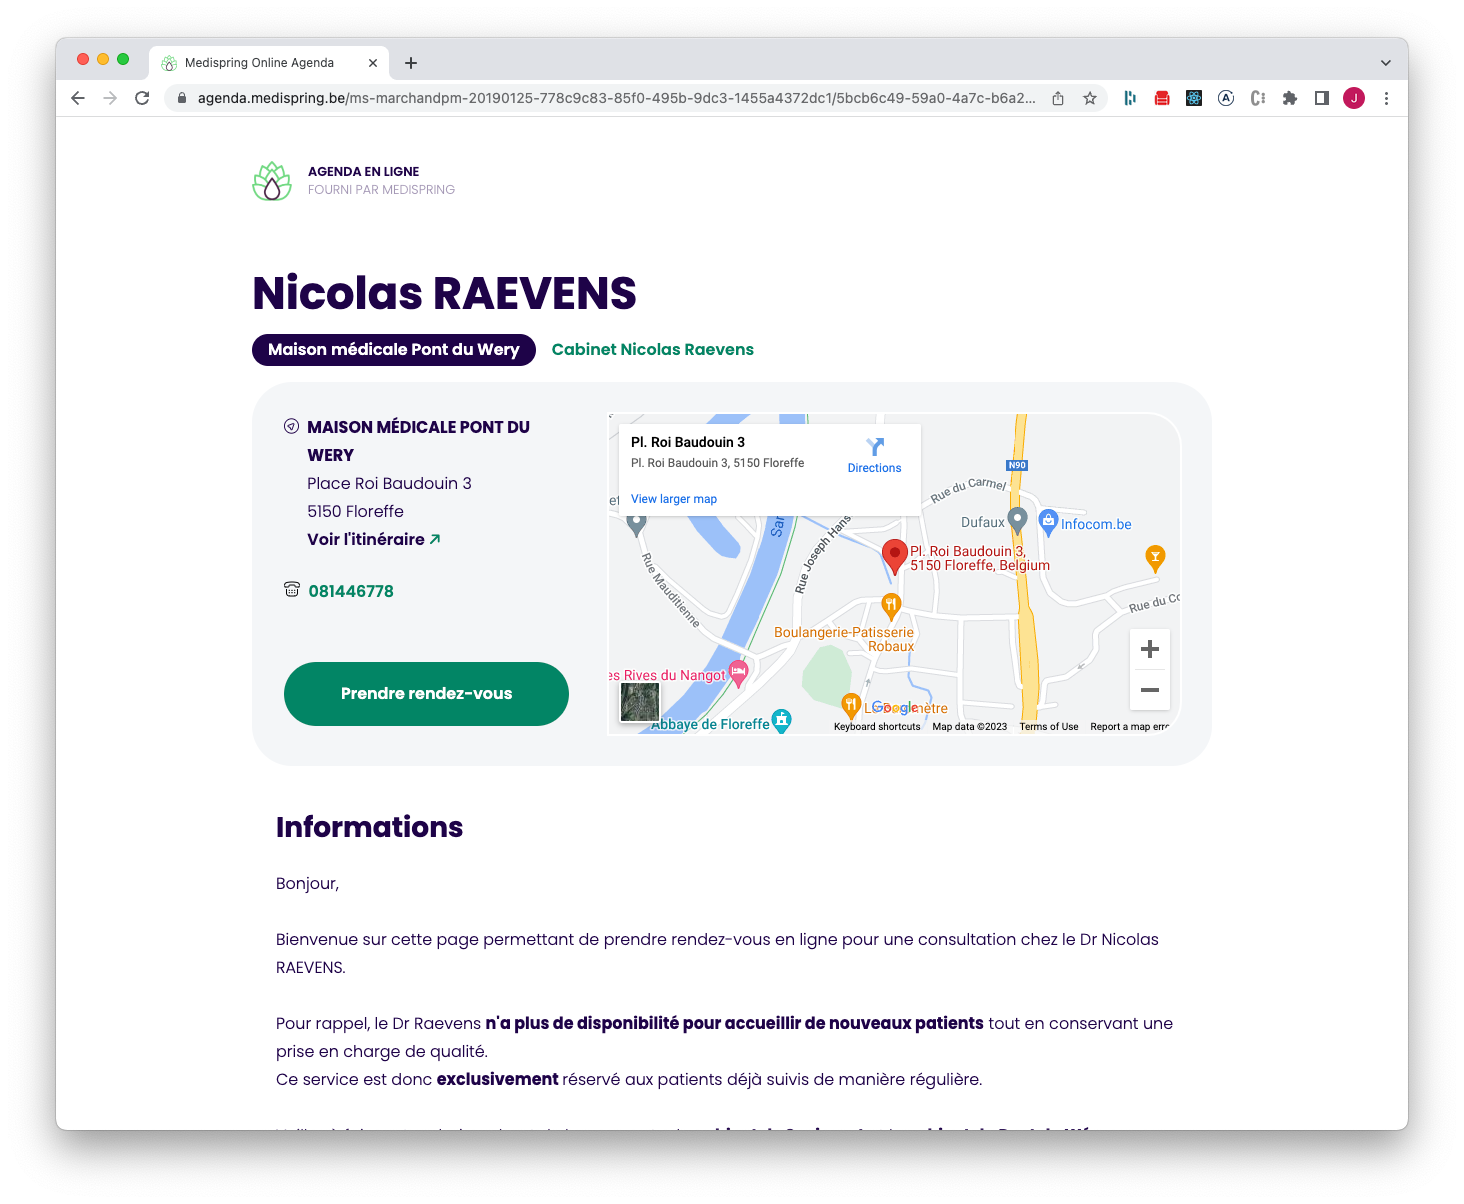This screenshot has height=1204, width=1464.
Task: Click the Informations heading
Action: (369, 827)
